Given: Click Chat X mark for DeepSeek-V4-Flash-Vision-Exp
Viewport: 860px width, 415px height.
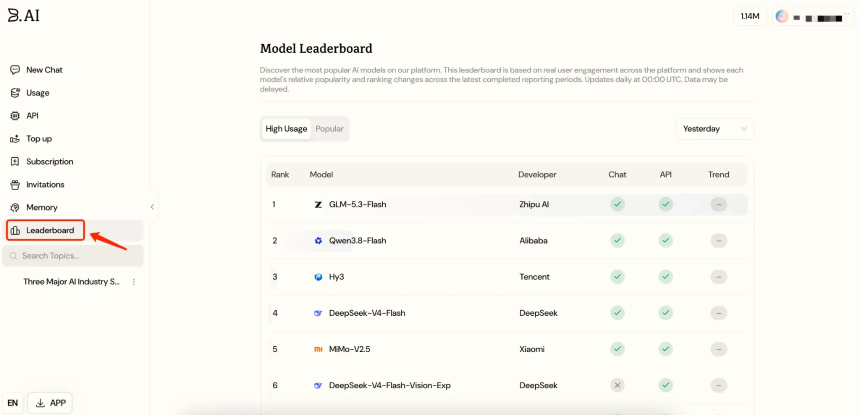Looking at the screenshot, I should coord(618,385).
